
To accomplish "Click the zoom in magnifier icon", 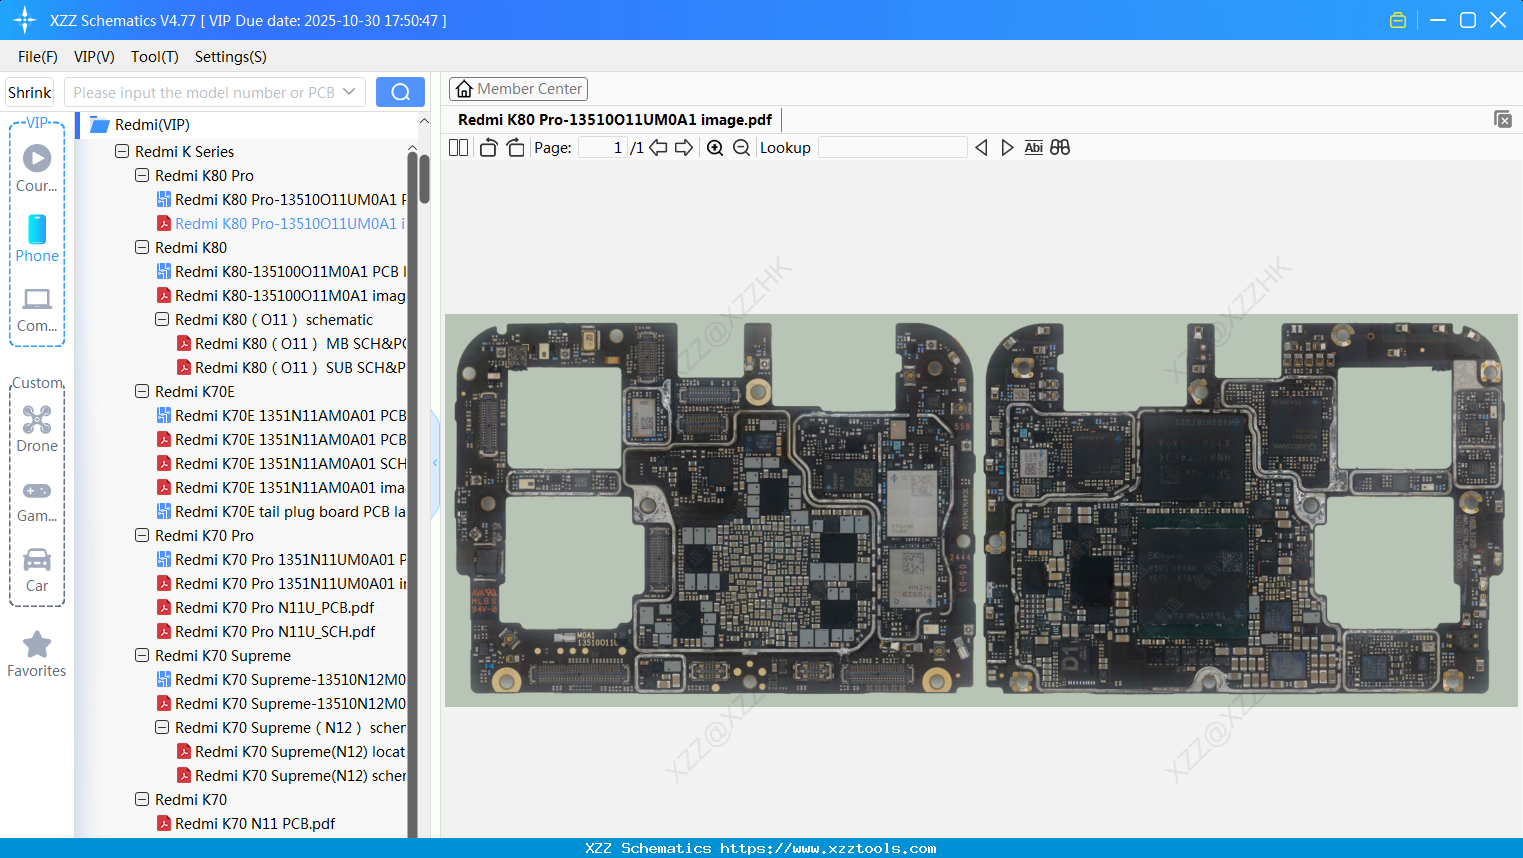I will point(715,148).
